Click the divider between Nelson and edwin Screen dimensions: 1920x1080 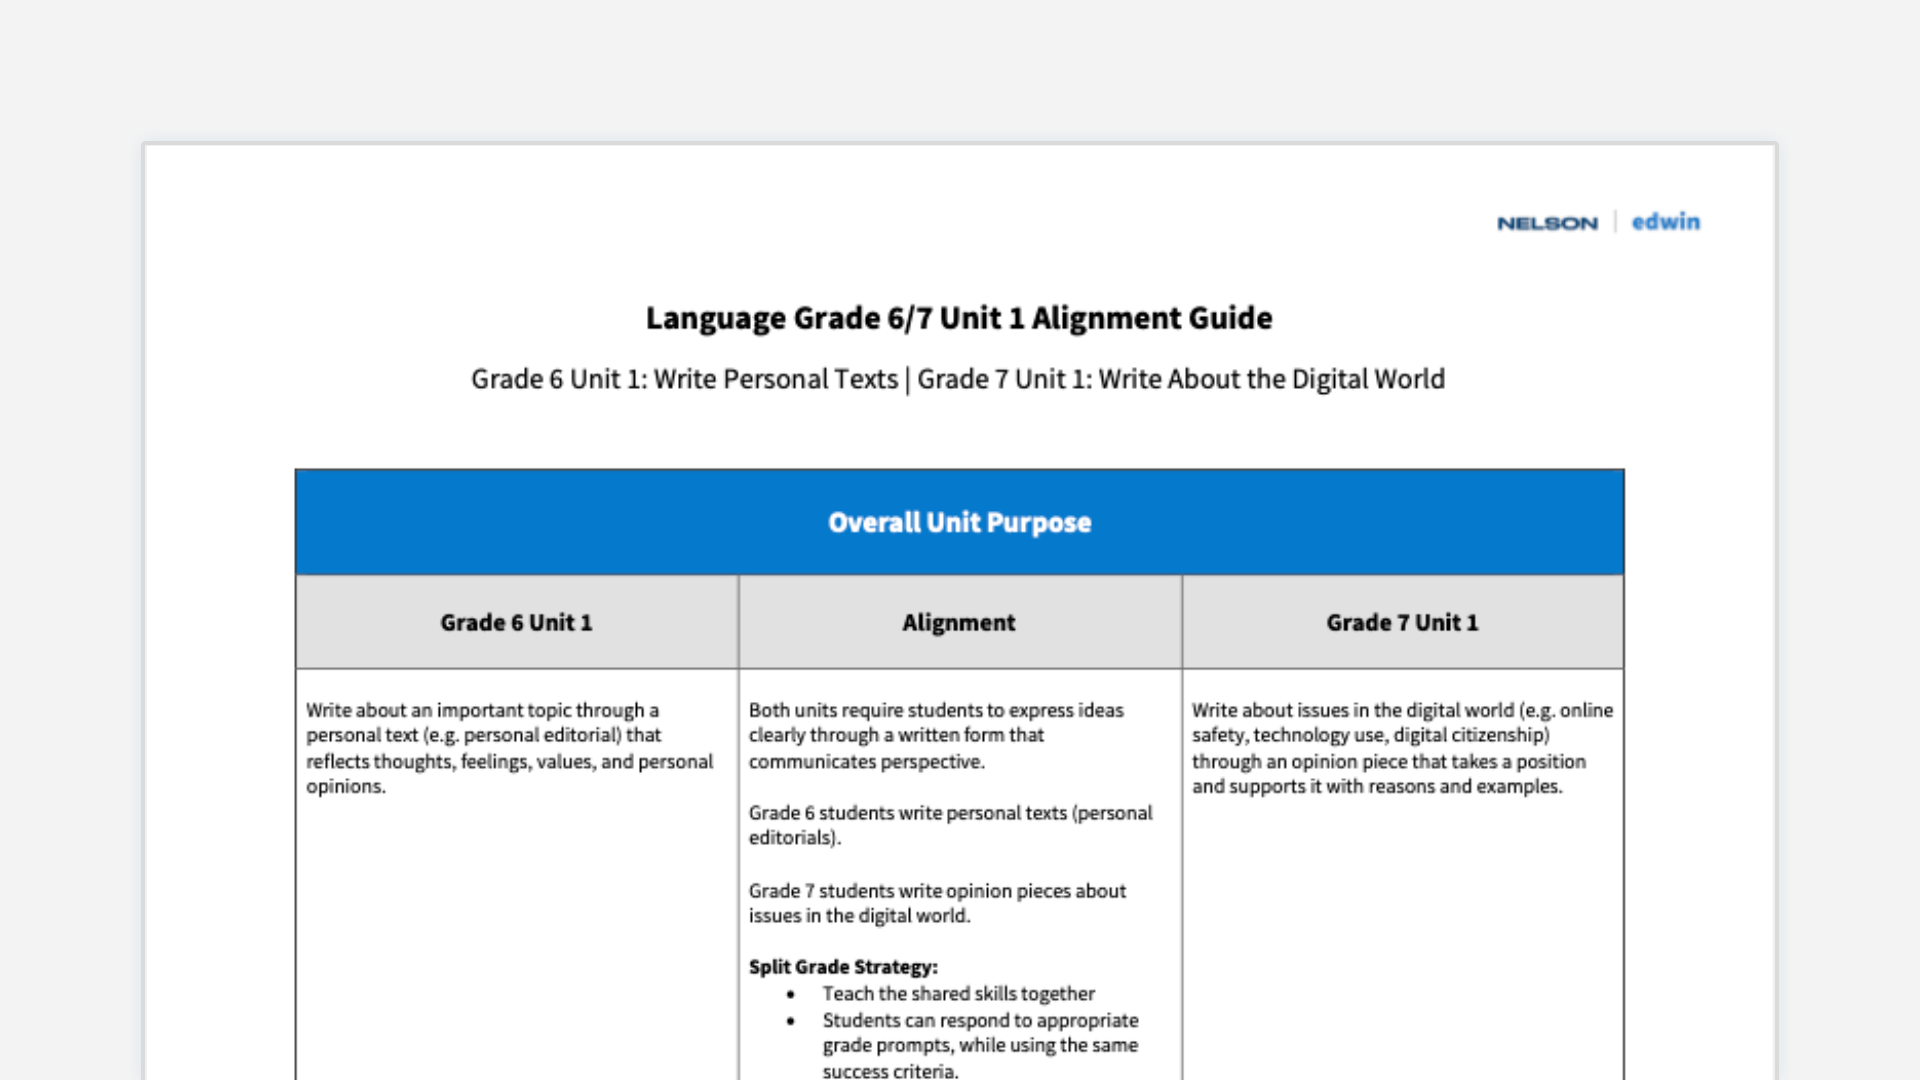coord(1615,222)
